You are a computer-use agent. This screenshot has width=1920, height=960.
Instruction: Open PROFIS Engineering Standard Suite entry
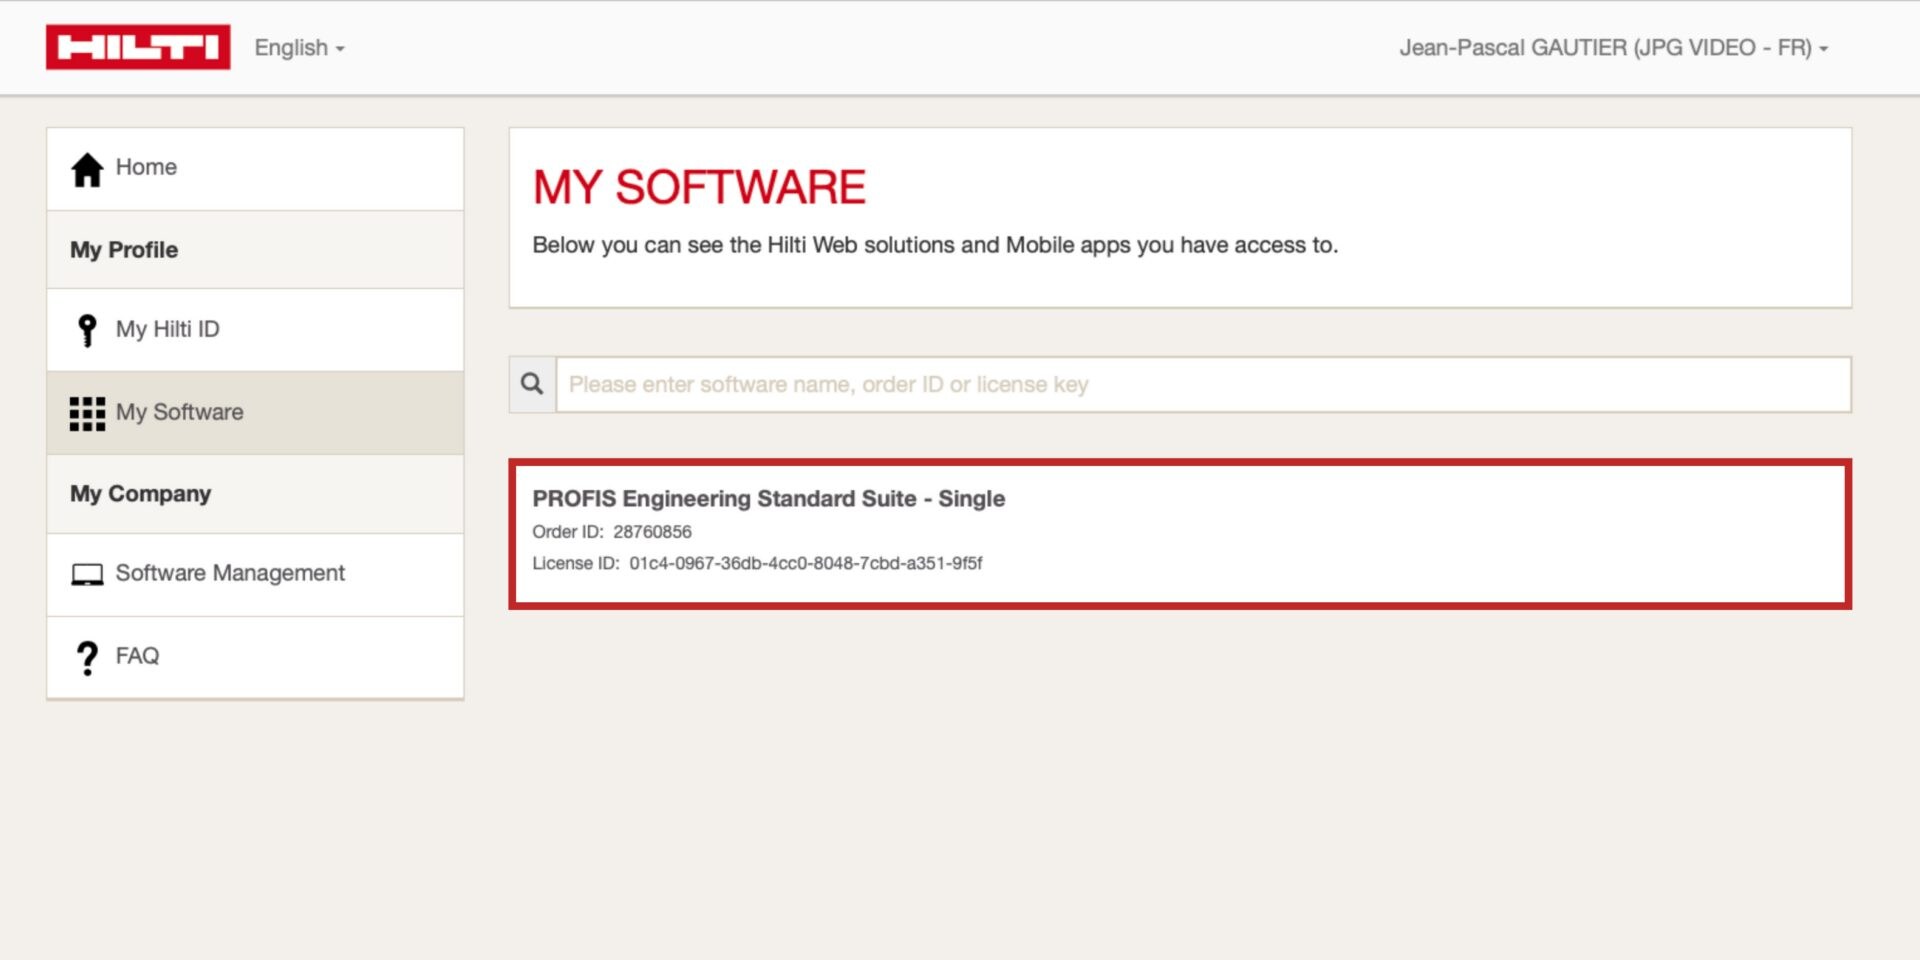(x=770, y=498)
